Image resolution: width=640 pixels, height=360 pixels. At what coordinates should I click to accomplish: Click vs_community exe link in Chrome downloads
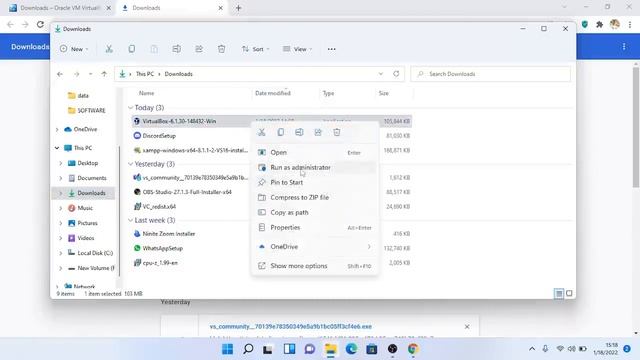click(x=291, y=327)
